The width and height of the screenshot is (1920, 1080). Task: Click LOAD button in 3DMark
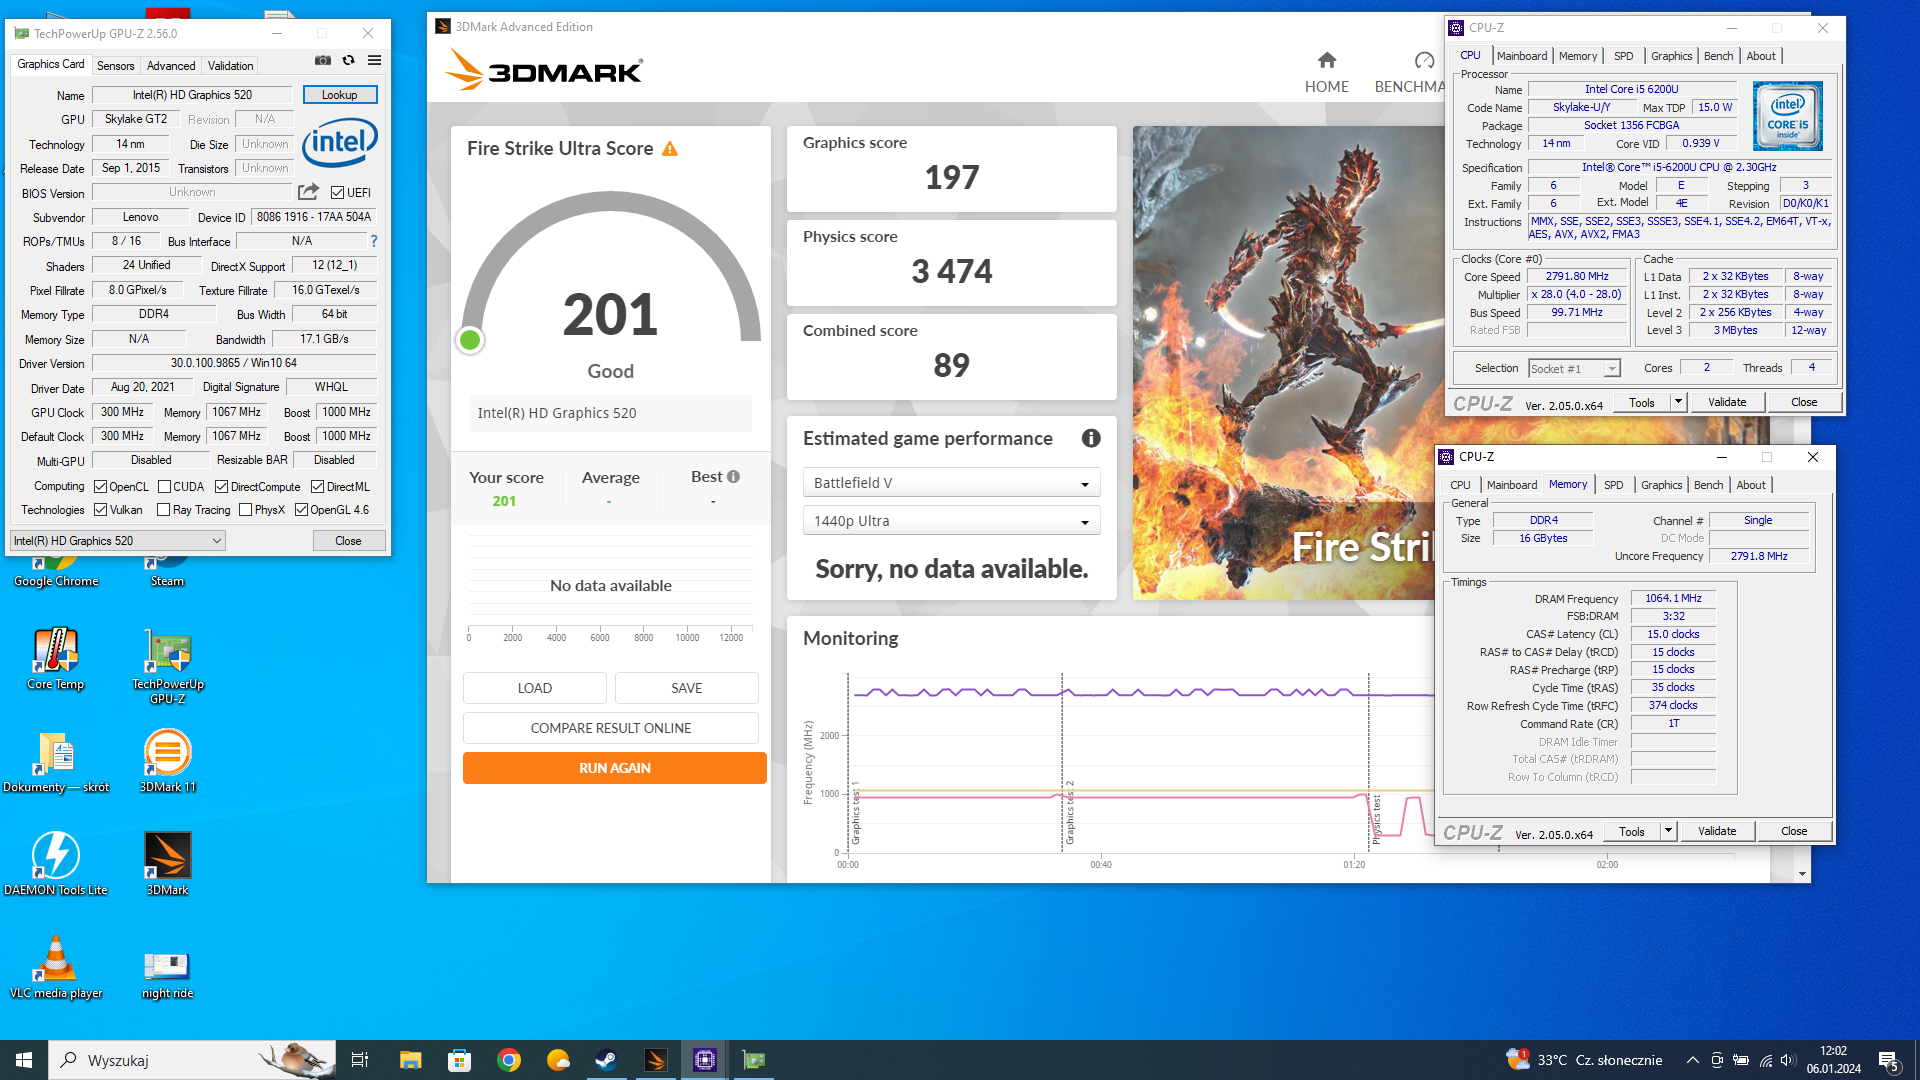click(x=534, y=688)
